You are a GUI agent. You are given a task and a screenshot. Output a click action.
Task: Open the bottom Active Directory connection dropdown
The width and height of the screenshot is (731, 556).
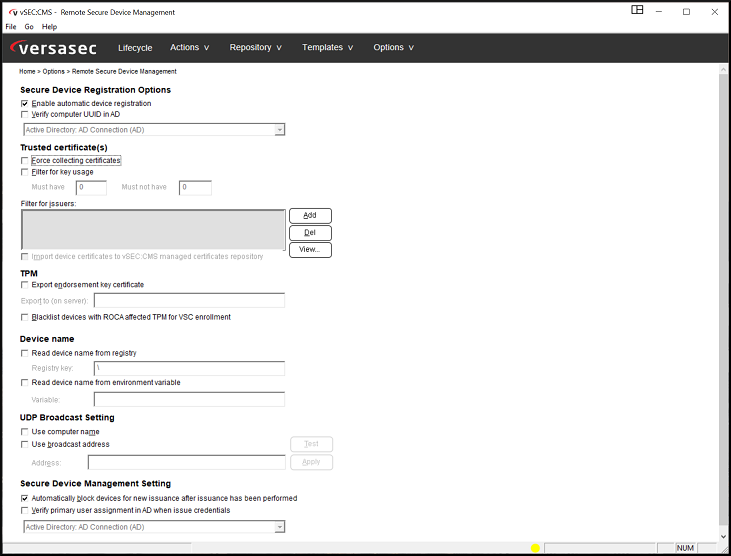click(279, 527)
